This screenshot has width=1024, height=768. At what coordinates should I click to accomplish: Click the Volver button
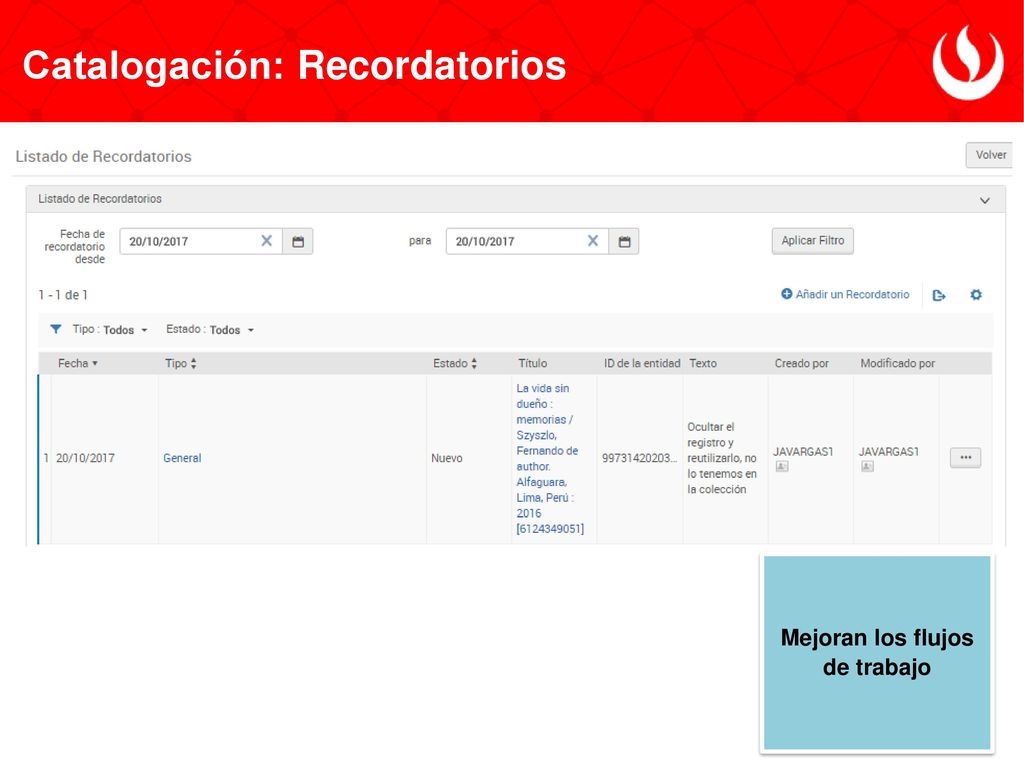pos(989,155)
